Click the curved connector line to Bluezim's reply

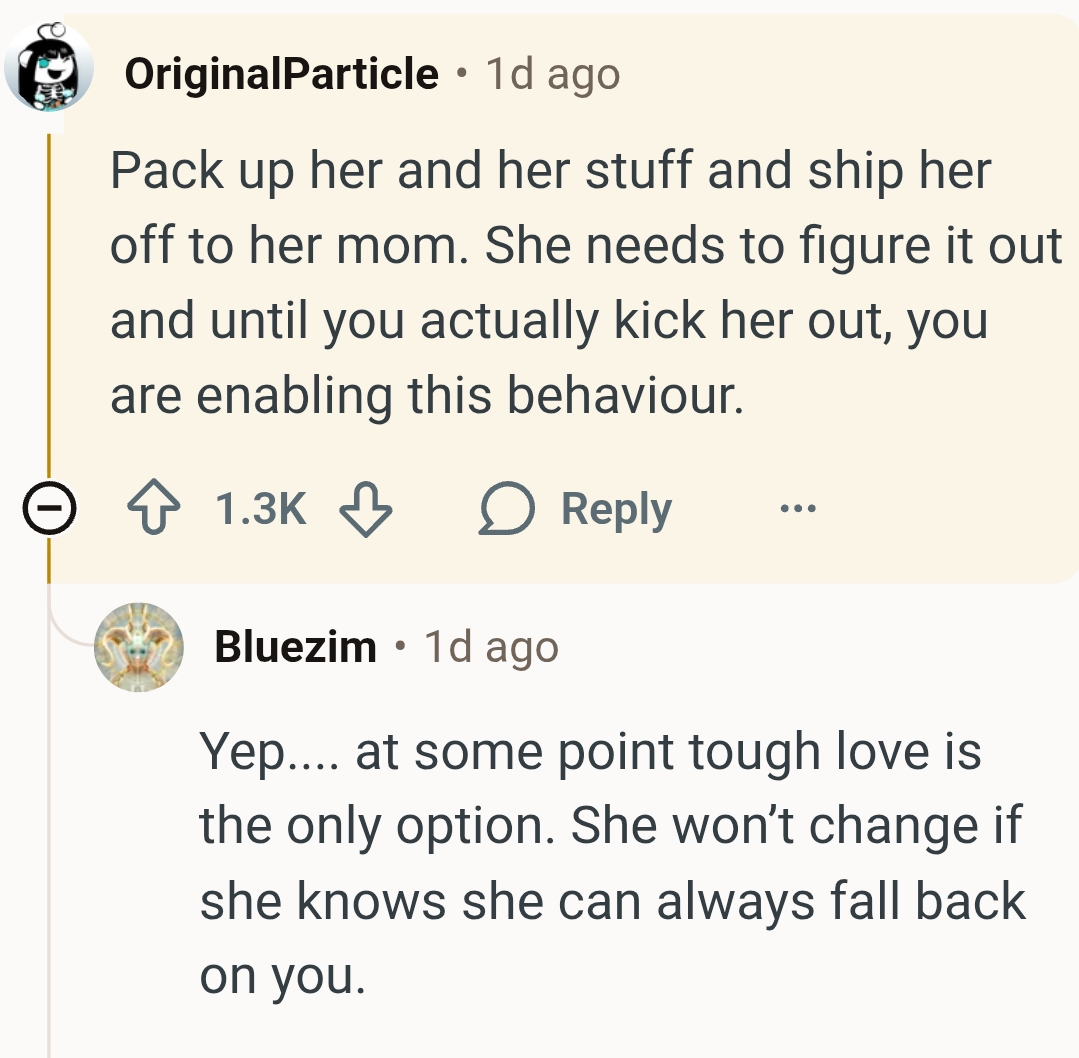coord(66,630)
